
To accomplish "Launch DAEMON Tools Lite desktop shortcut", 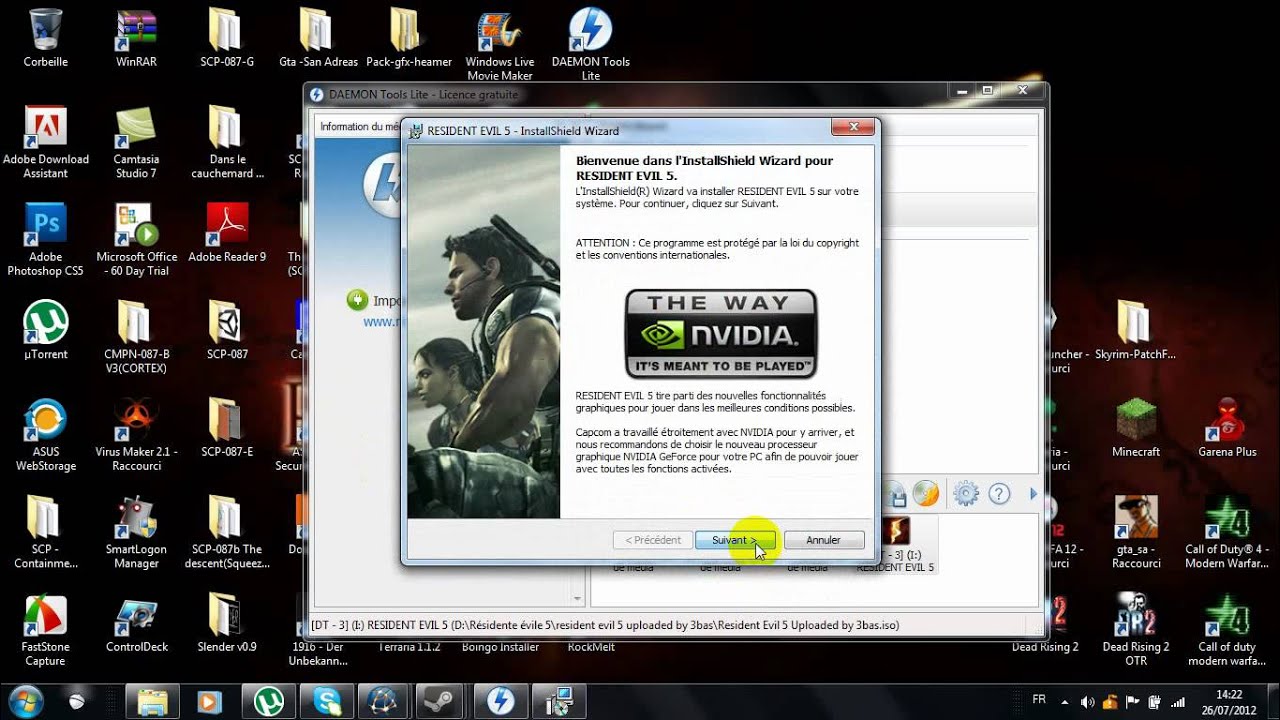I will tap(591, 45).
